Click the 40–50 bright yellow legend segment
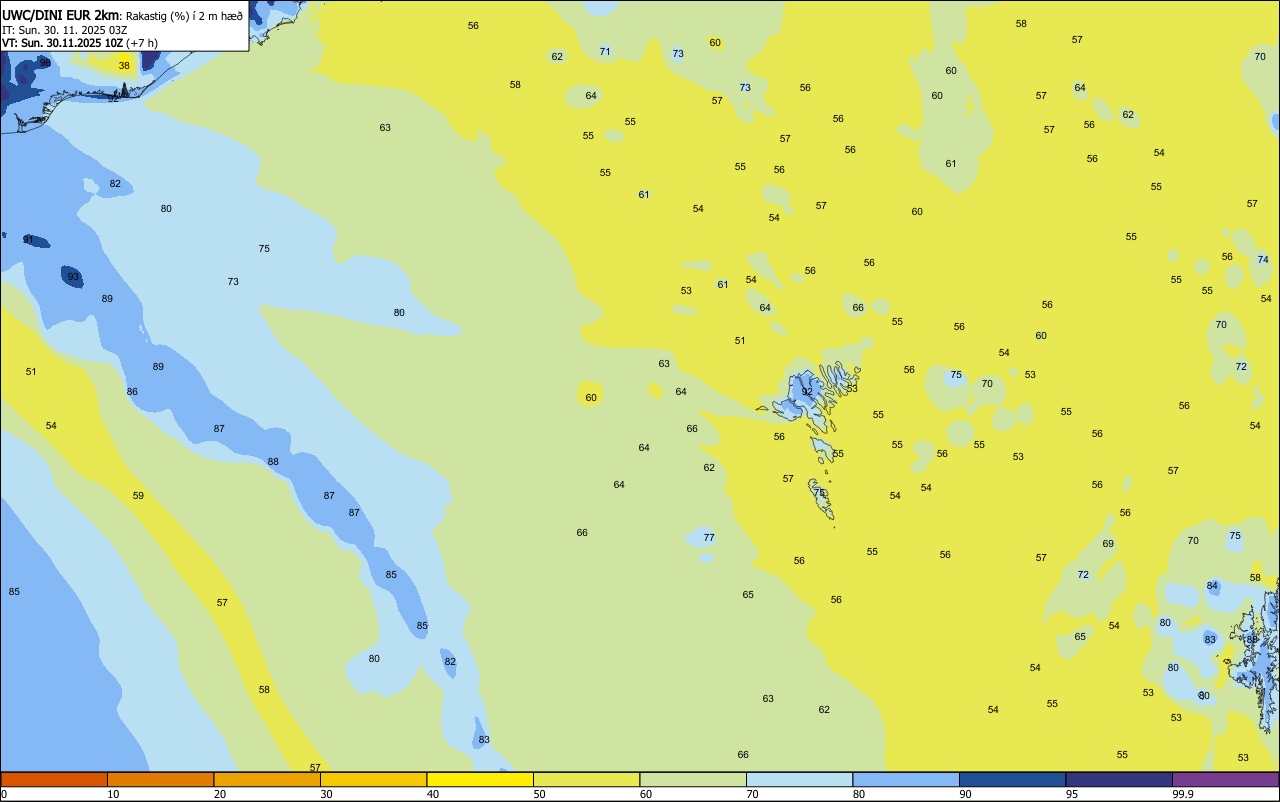The height and width of the screenshot is (802, 1280). point(480,779)
